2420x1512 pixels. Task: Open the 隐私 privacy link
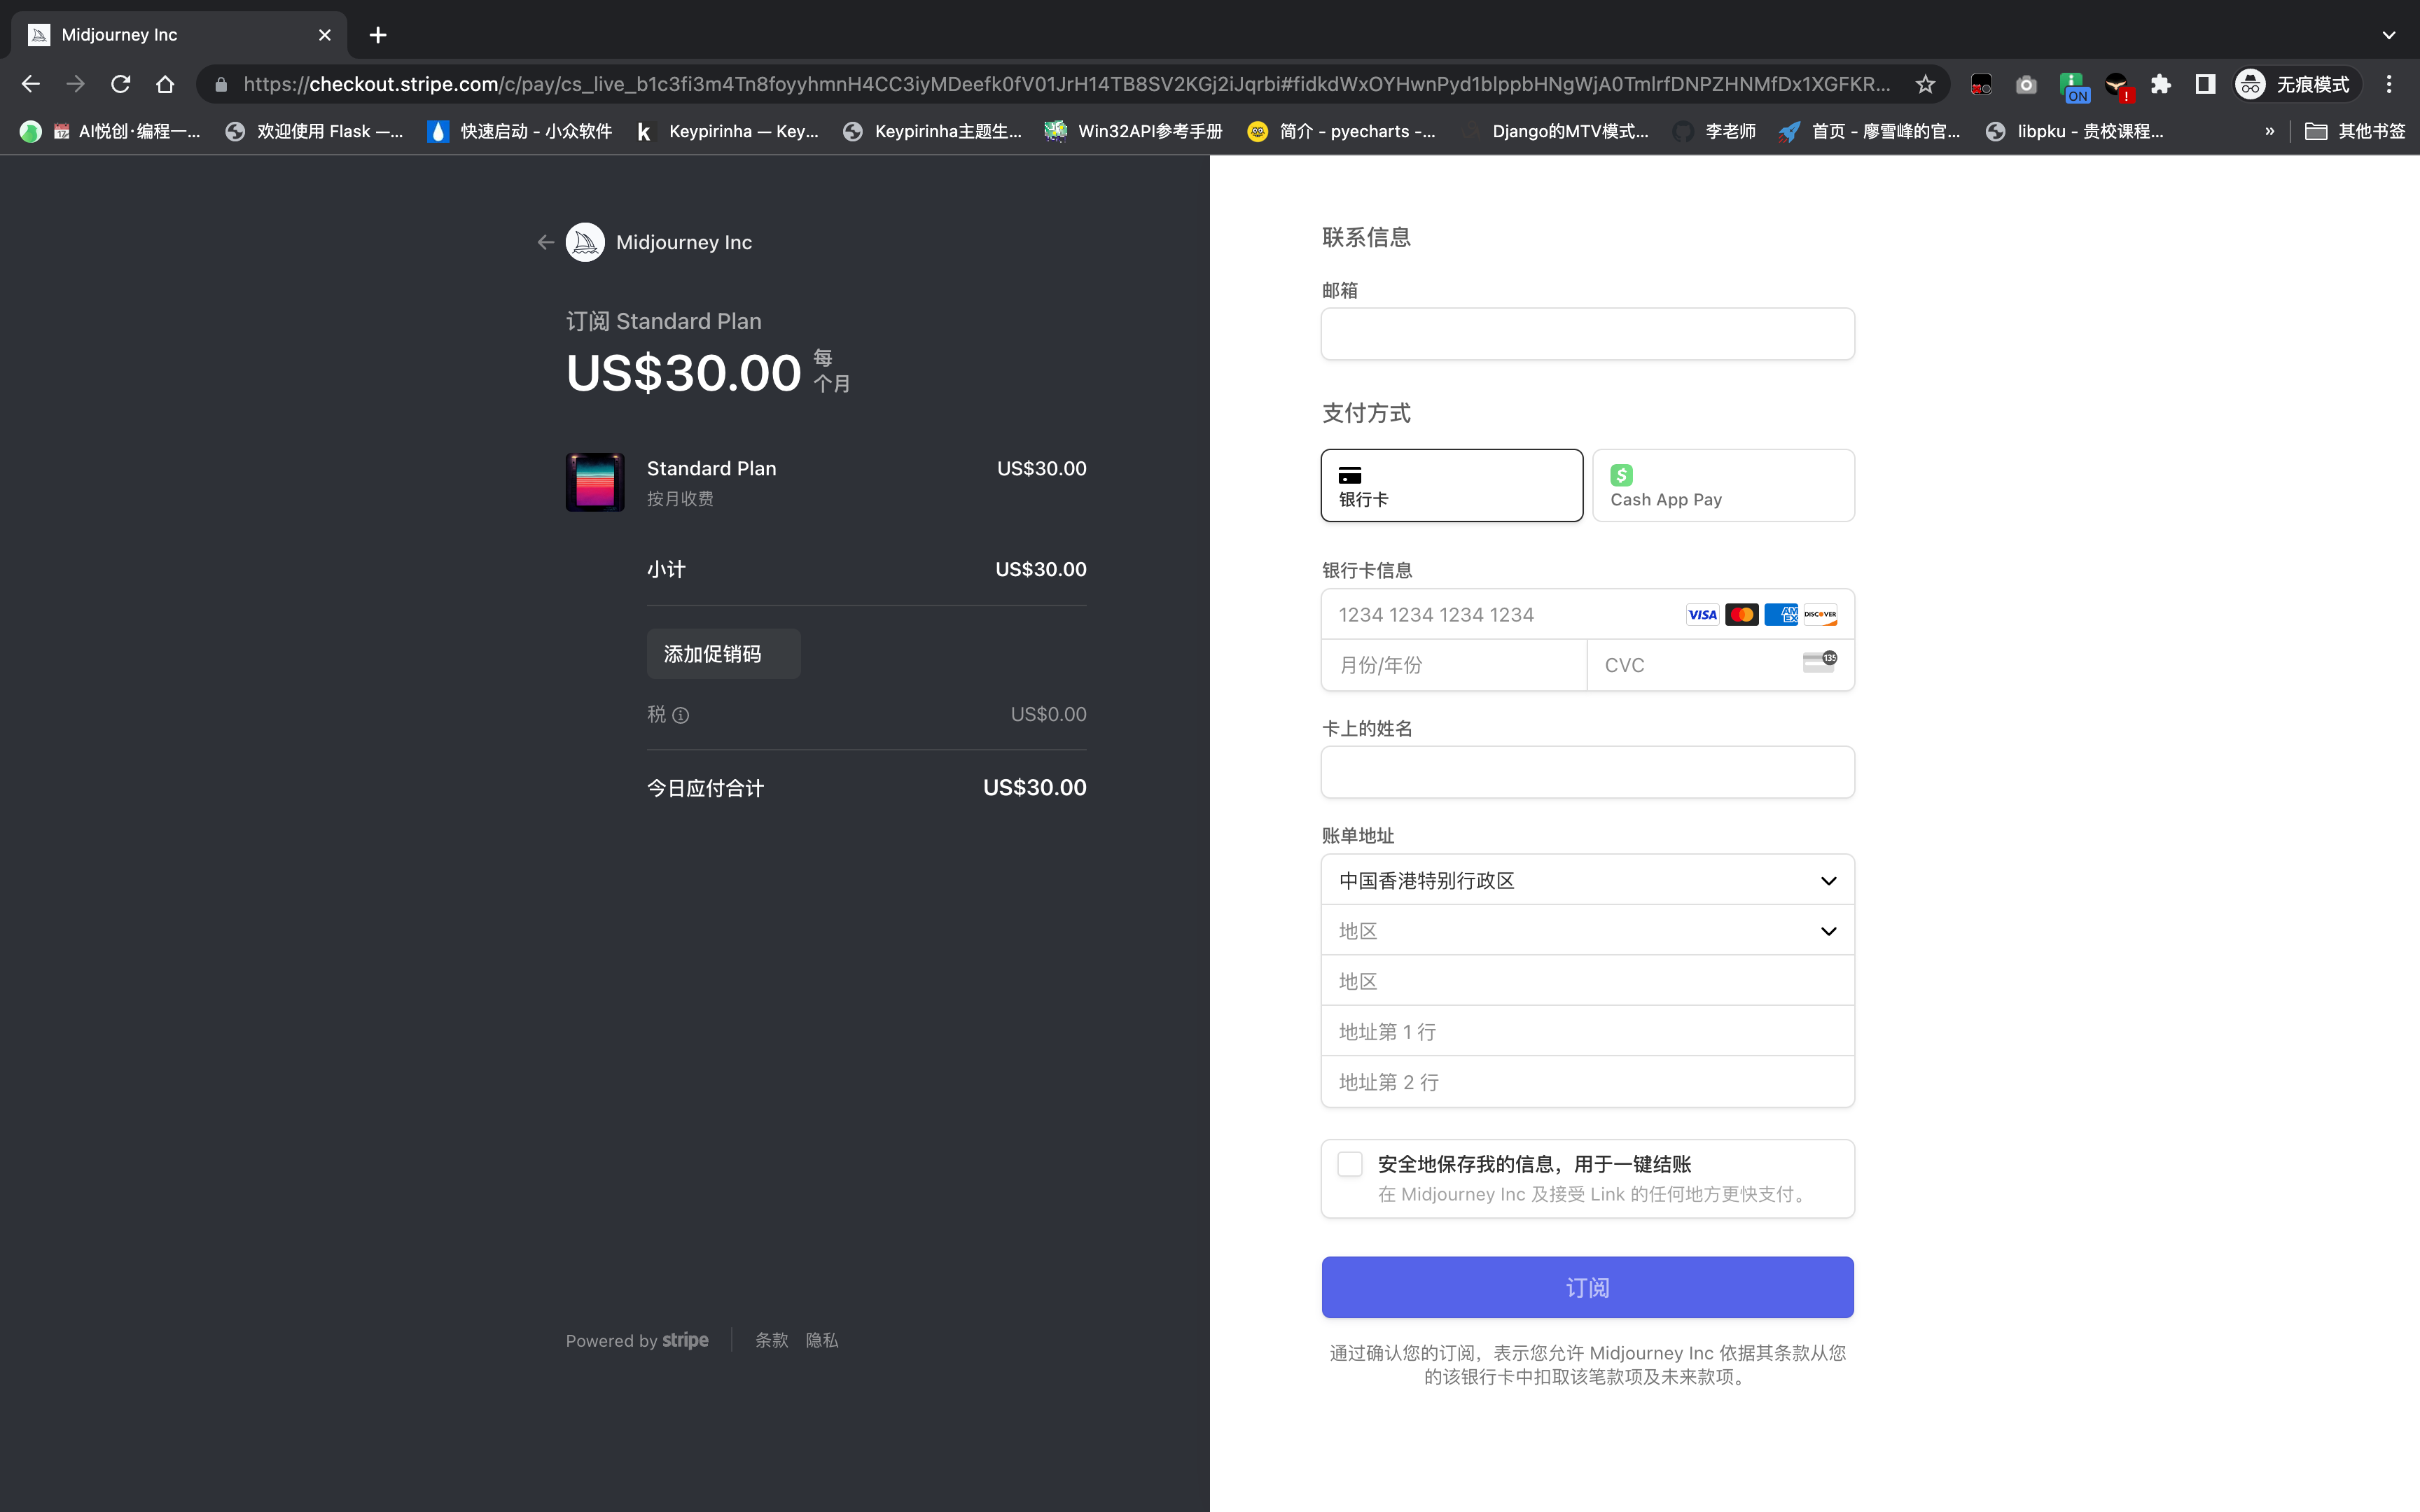822,1340
